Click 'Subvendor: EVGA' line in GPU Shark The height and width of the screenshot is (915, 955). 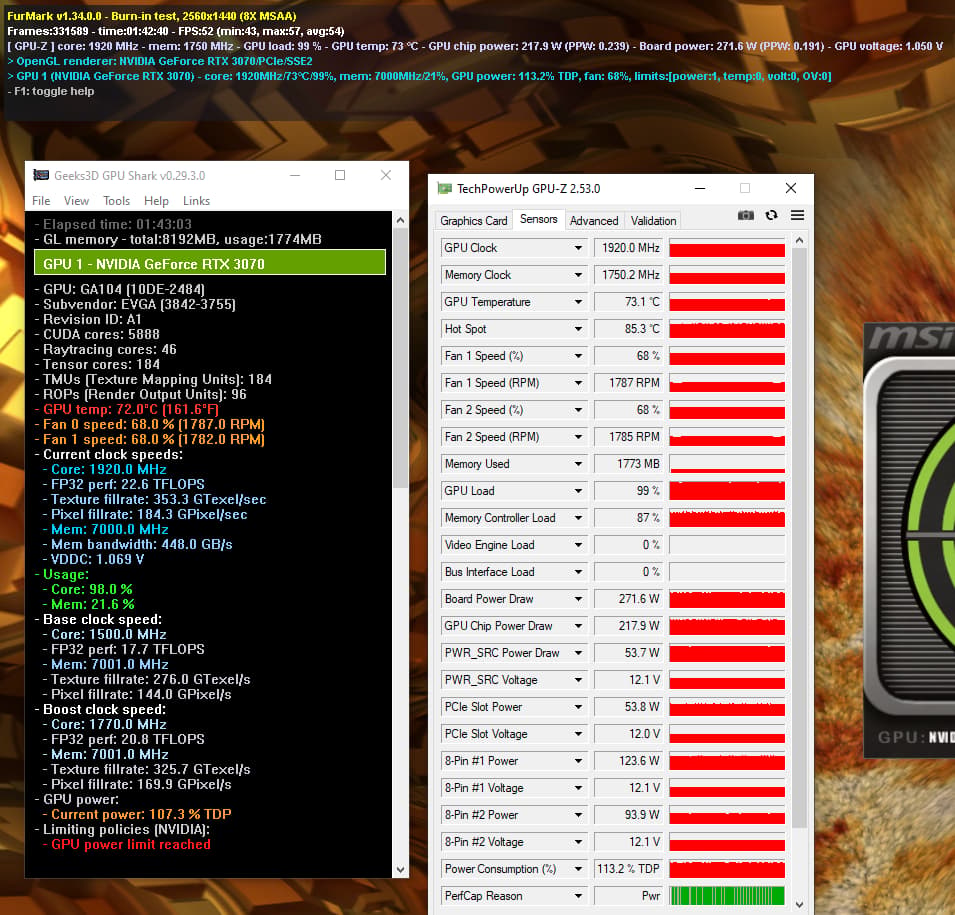coord(139,305)
